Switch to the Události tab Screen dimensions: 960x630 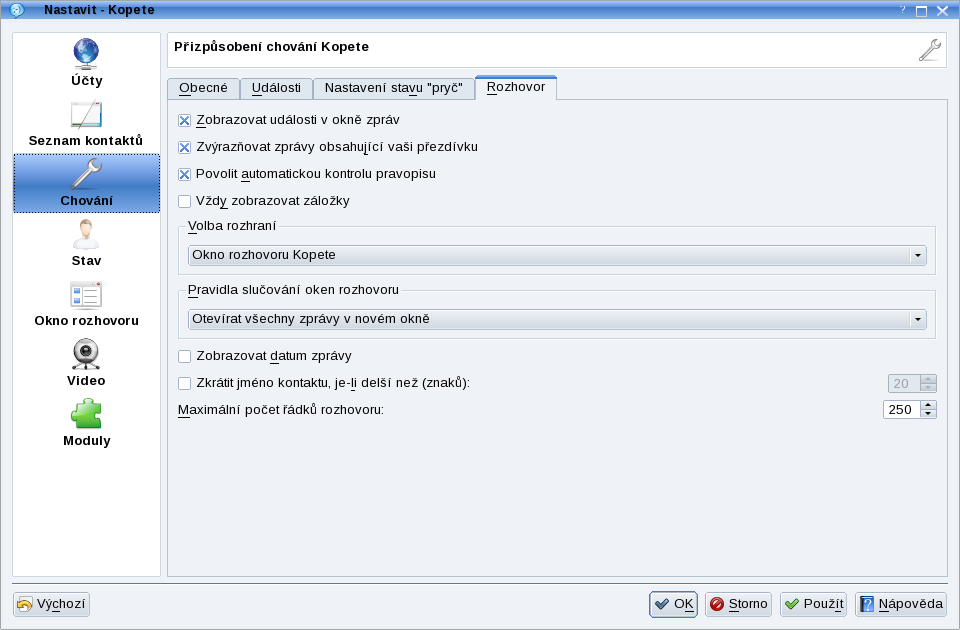point(276,88)
